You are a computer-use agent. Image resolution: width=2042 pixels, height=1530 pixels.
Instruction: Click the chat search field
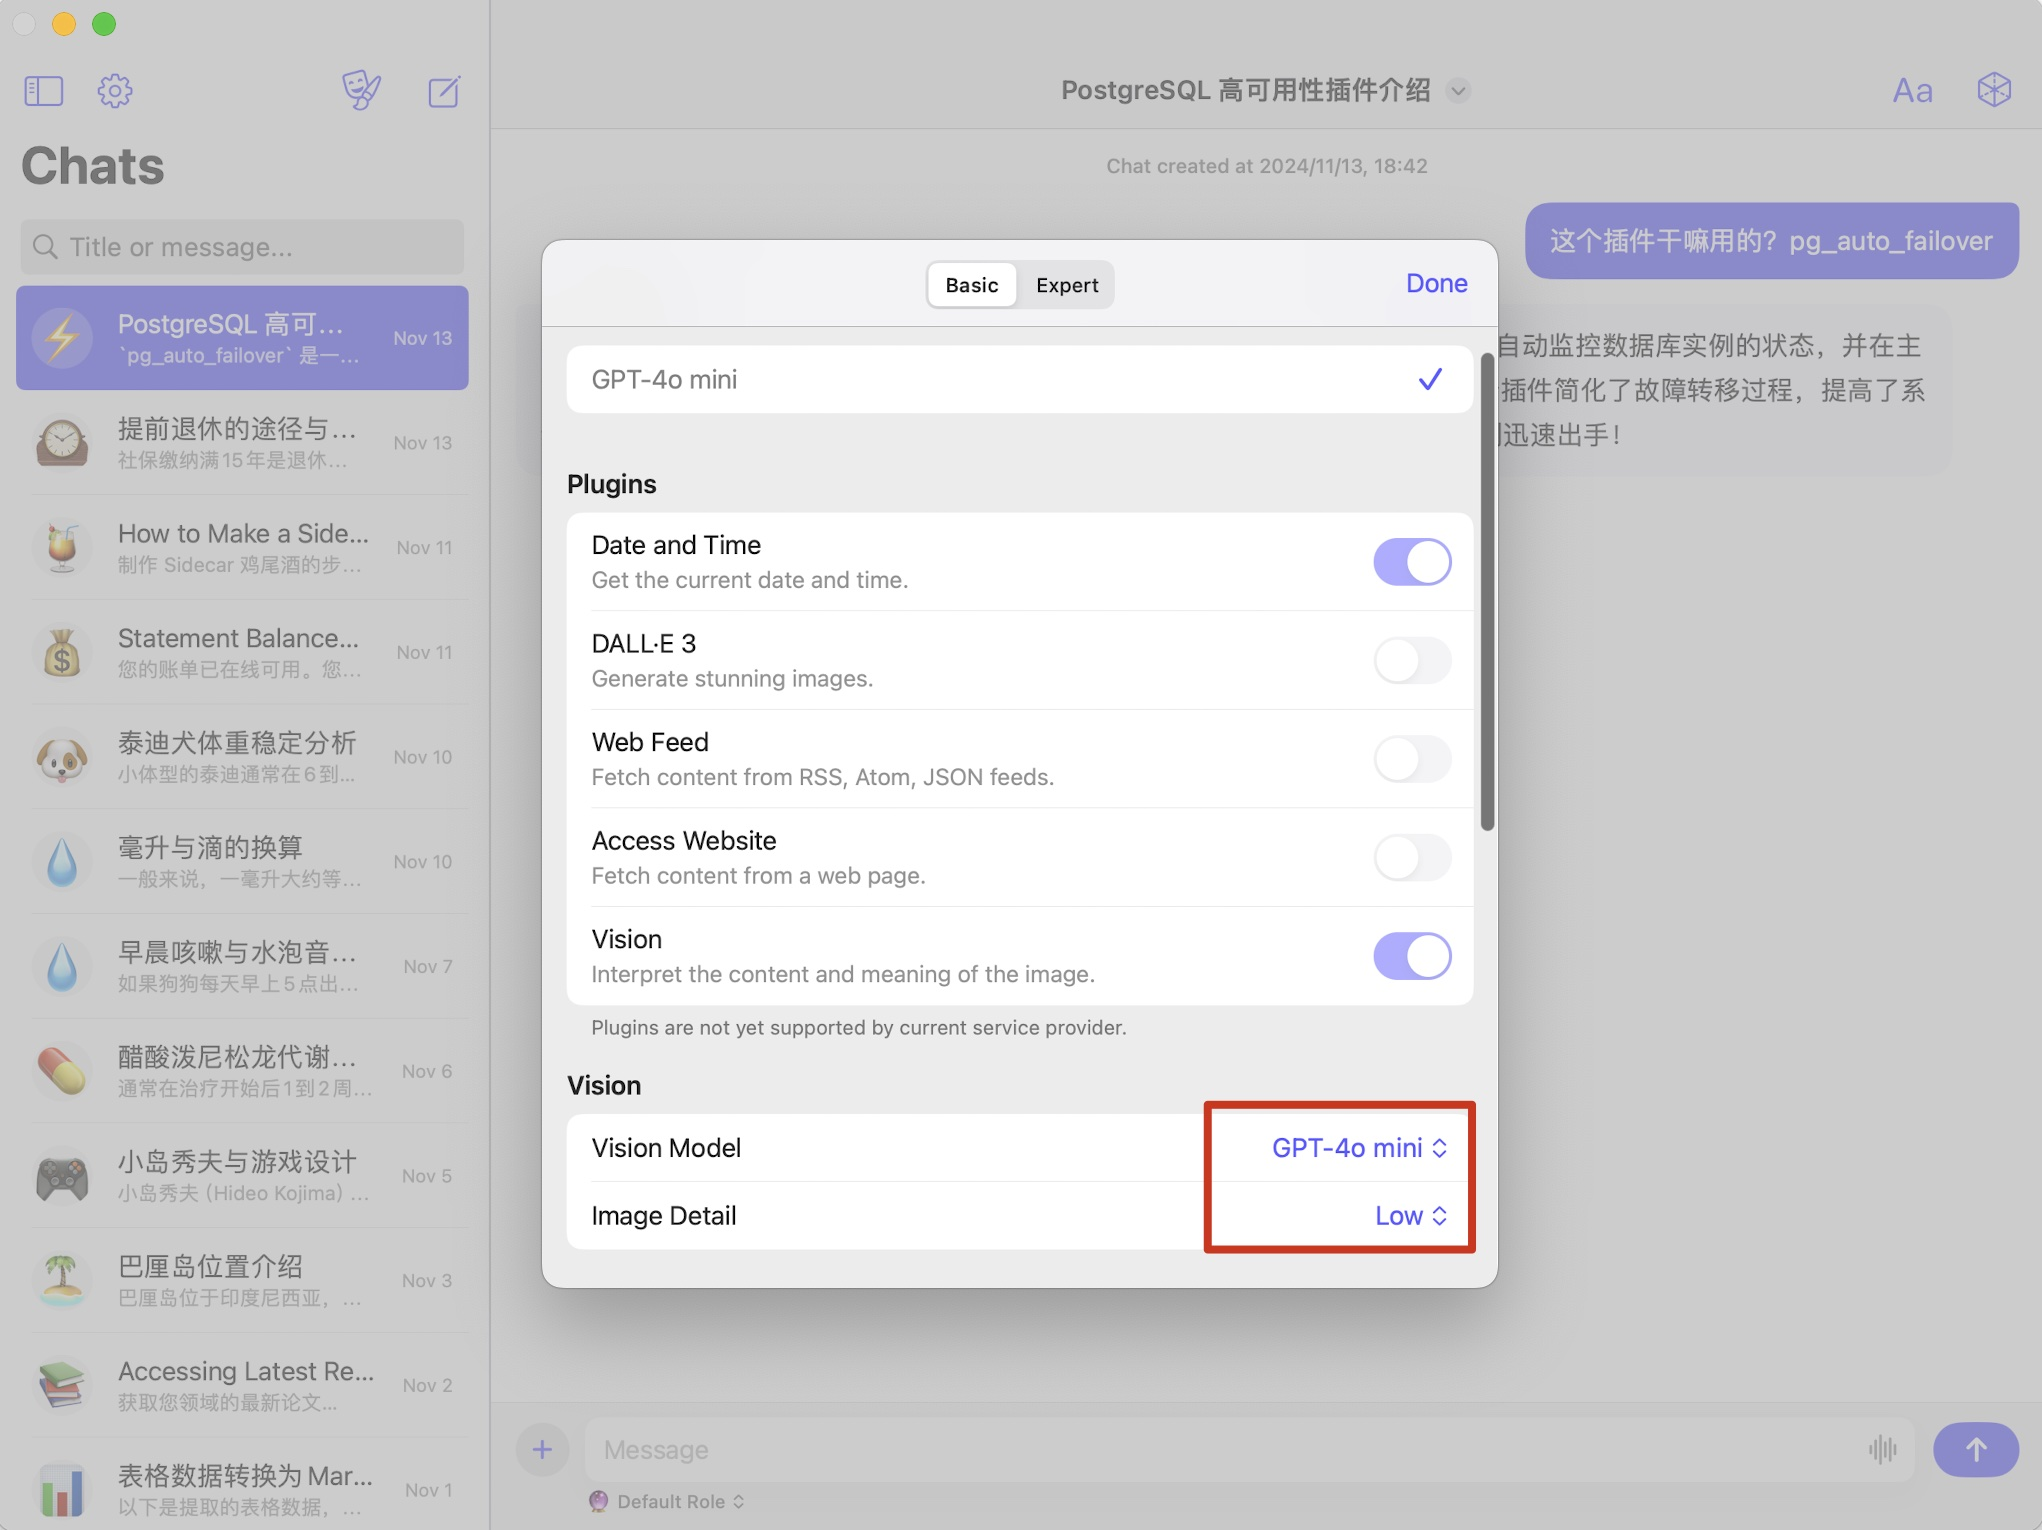coord(242,247)
